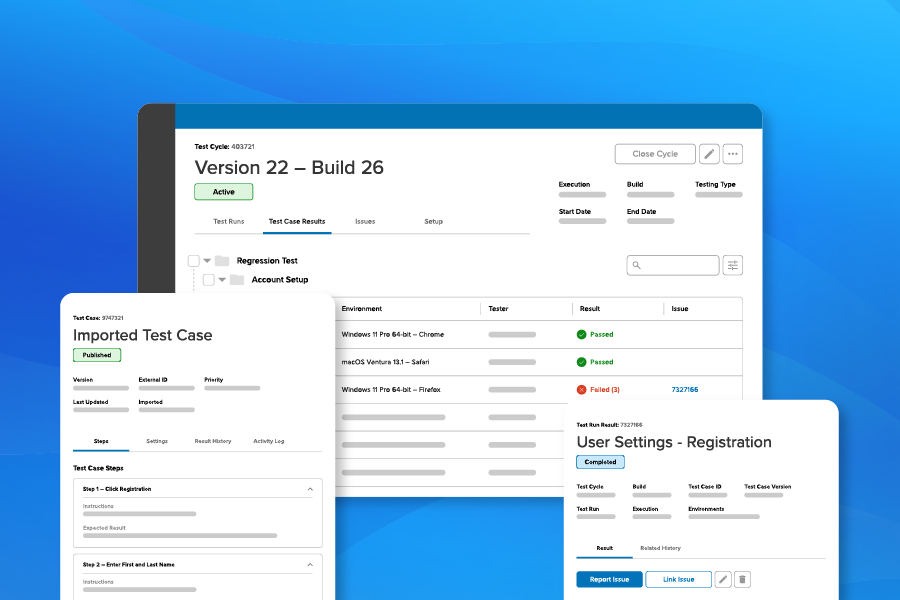Click the Regression Test folder label
The width and height of the screenshot is (900, 600).
click(x=267, y=261)
